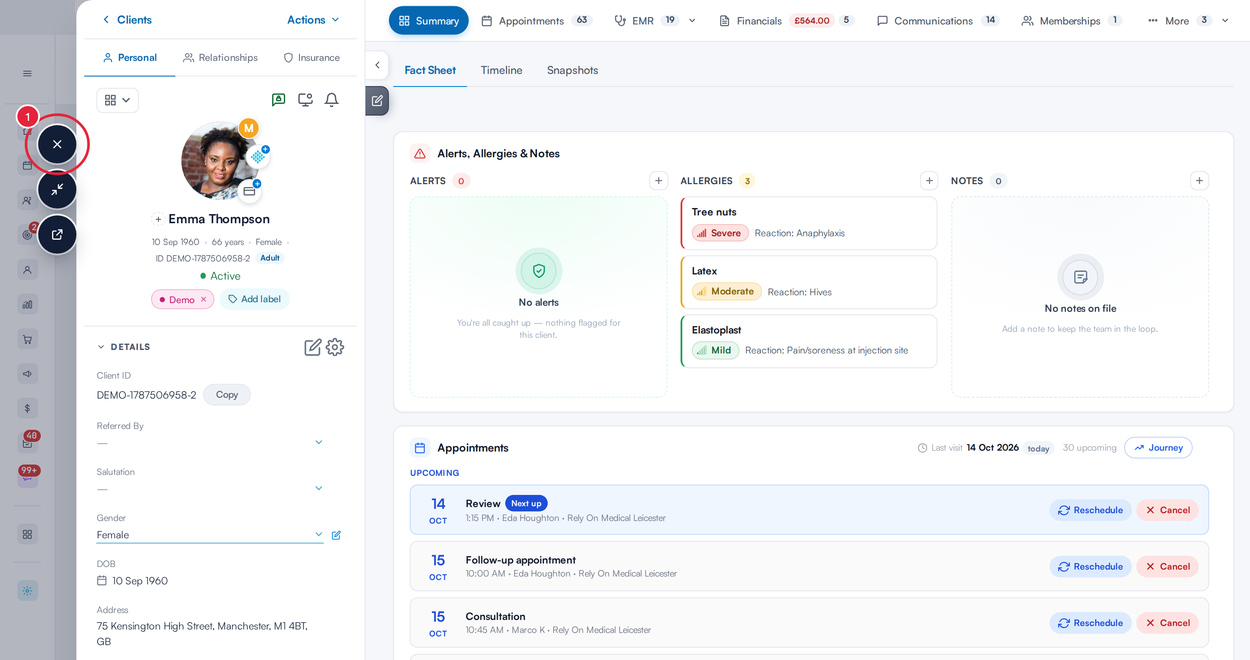Switch to the Timeline view
Image resolution: width=1250 pixels, height=660 pixels.
tap(501, 70)
